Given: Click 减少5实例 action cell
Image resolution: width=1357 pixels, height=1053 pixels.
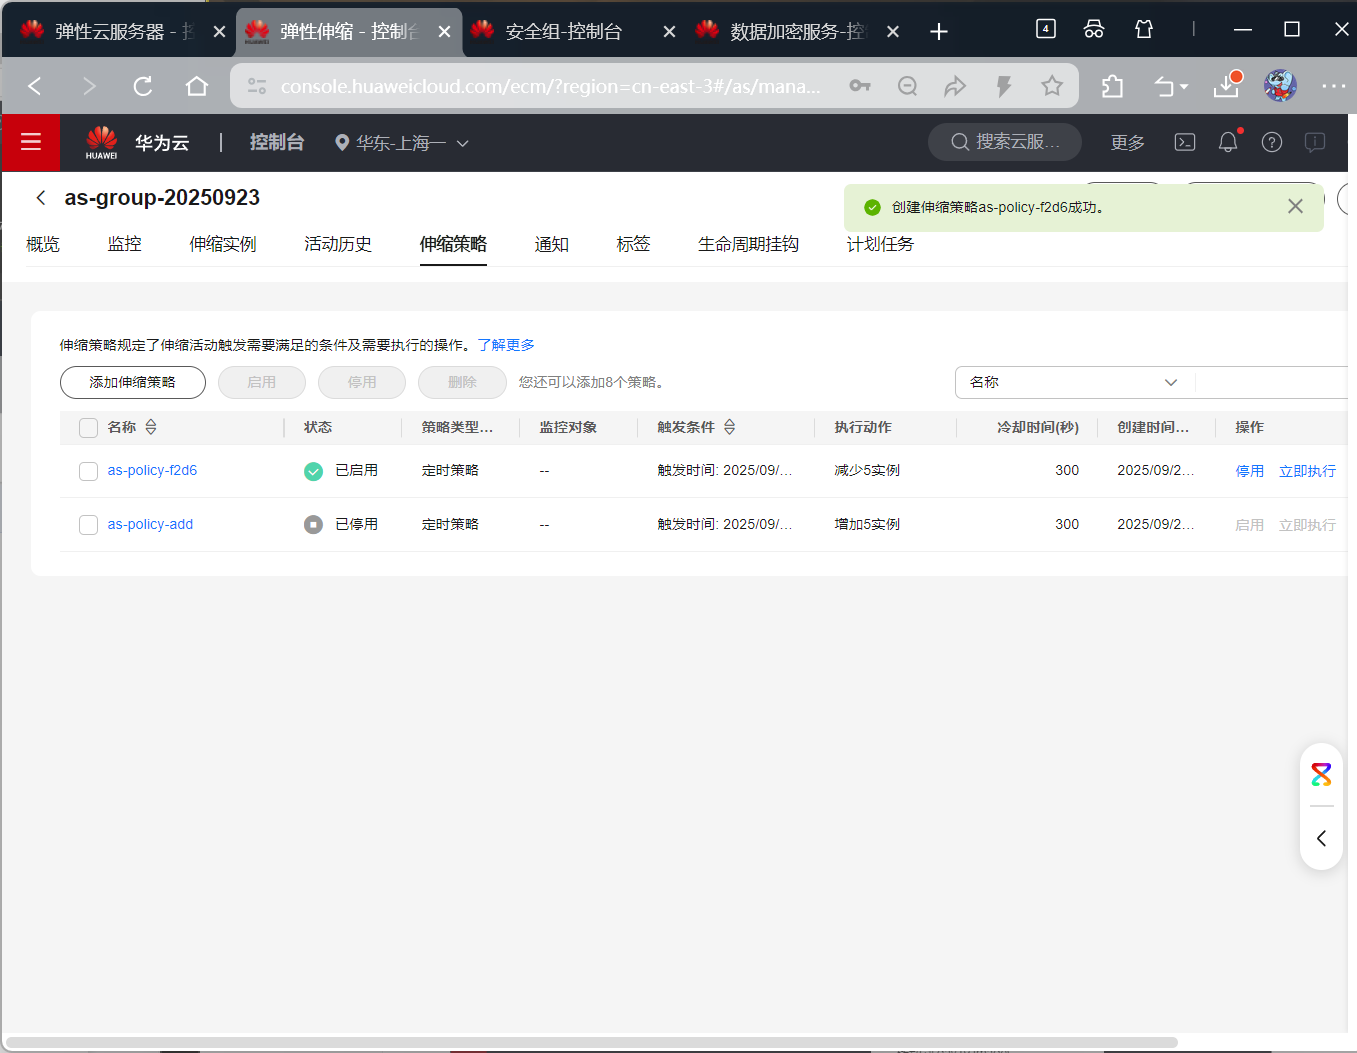Looking at the screenshot, I should pos(867,470).
